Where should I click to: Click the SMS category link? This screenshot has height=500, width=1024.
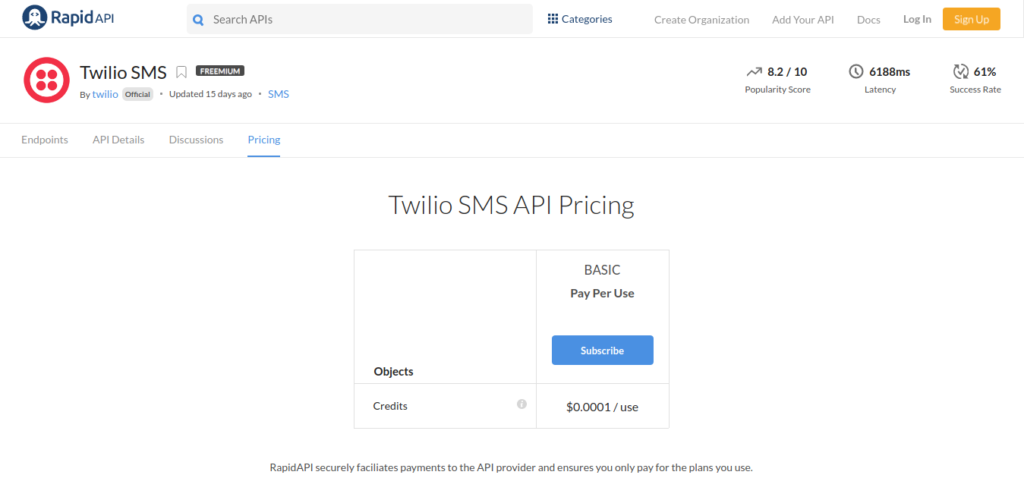pos(278,94)
